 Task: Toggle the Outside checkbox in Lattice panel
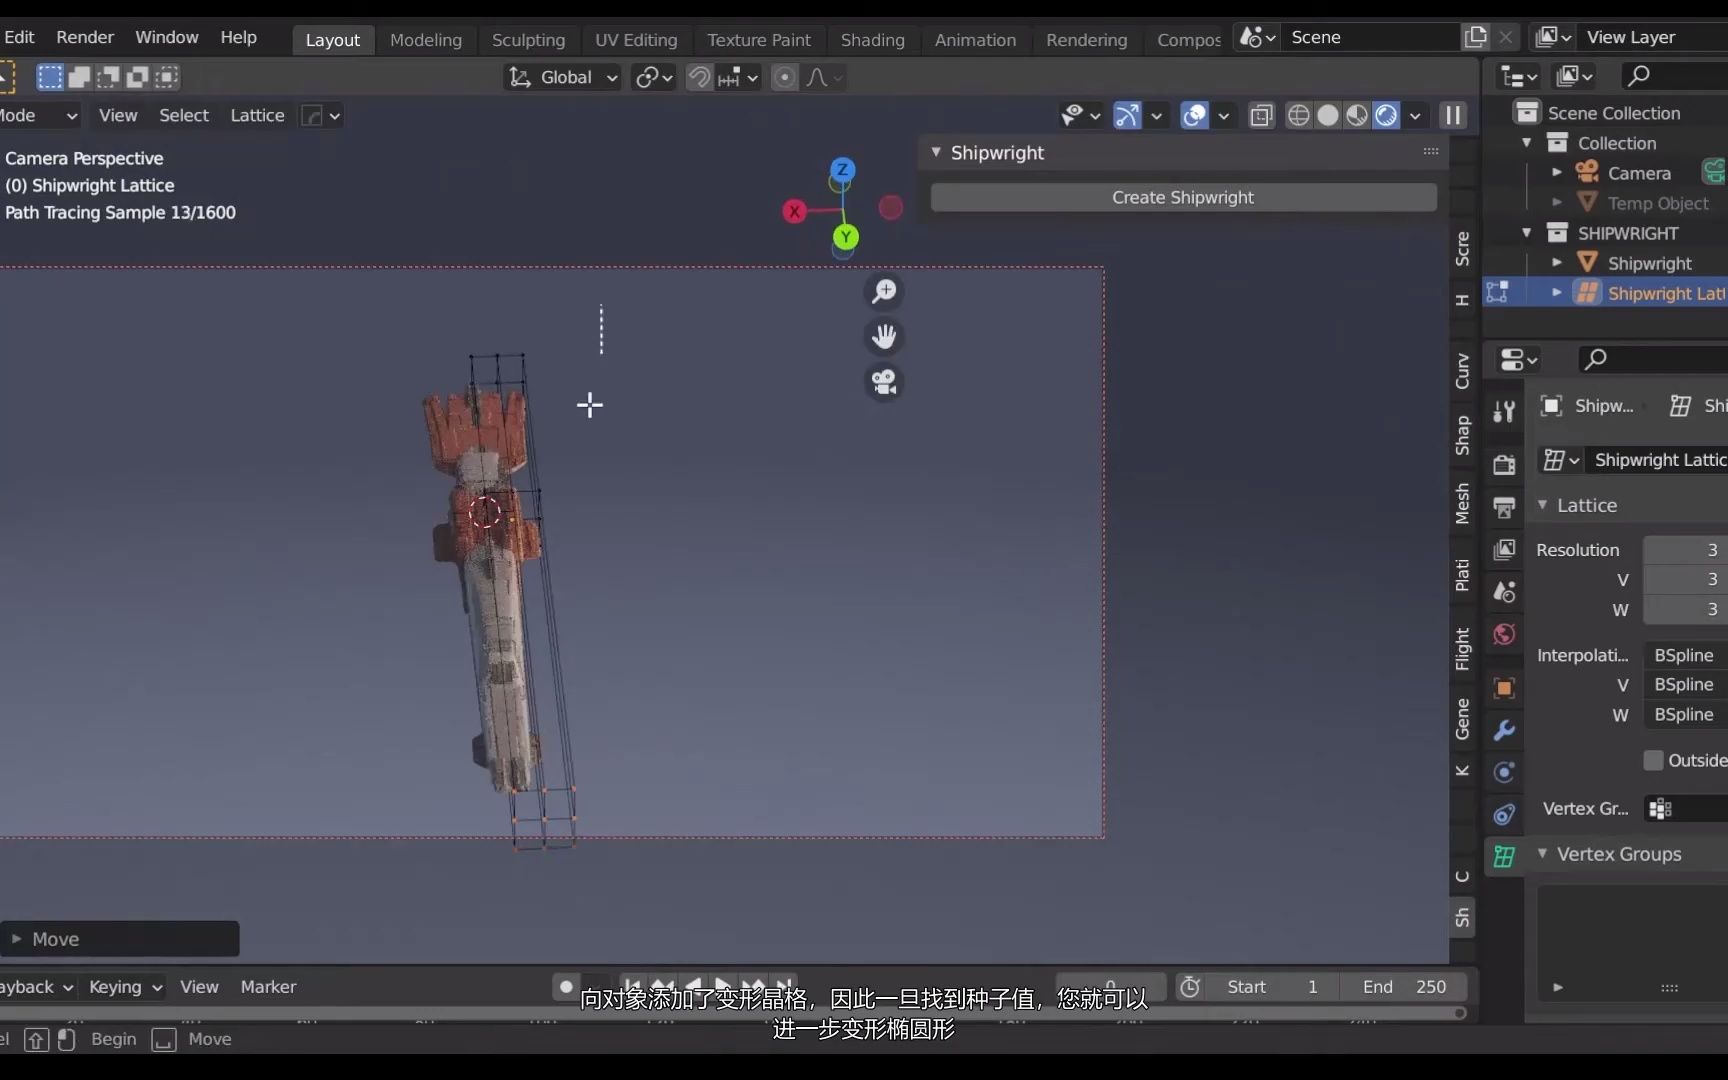click(x=1655, y=760)
